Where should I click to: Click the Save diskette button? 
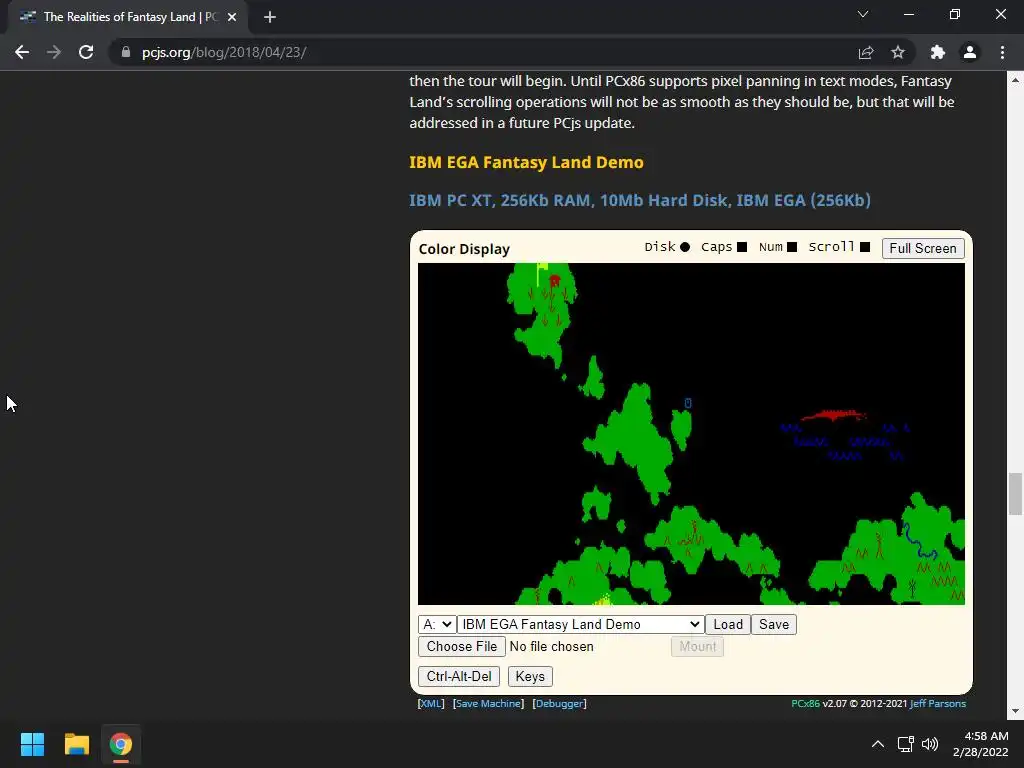[774, 624]
